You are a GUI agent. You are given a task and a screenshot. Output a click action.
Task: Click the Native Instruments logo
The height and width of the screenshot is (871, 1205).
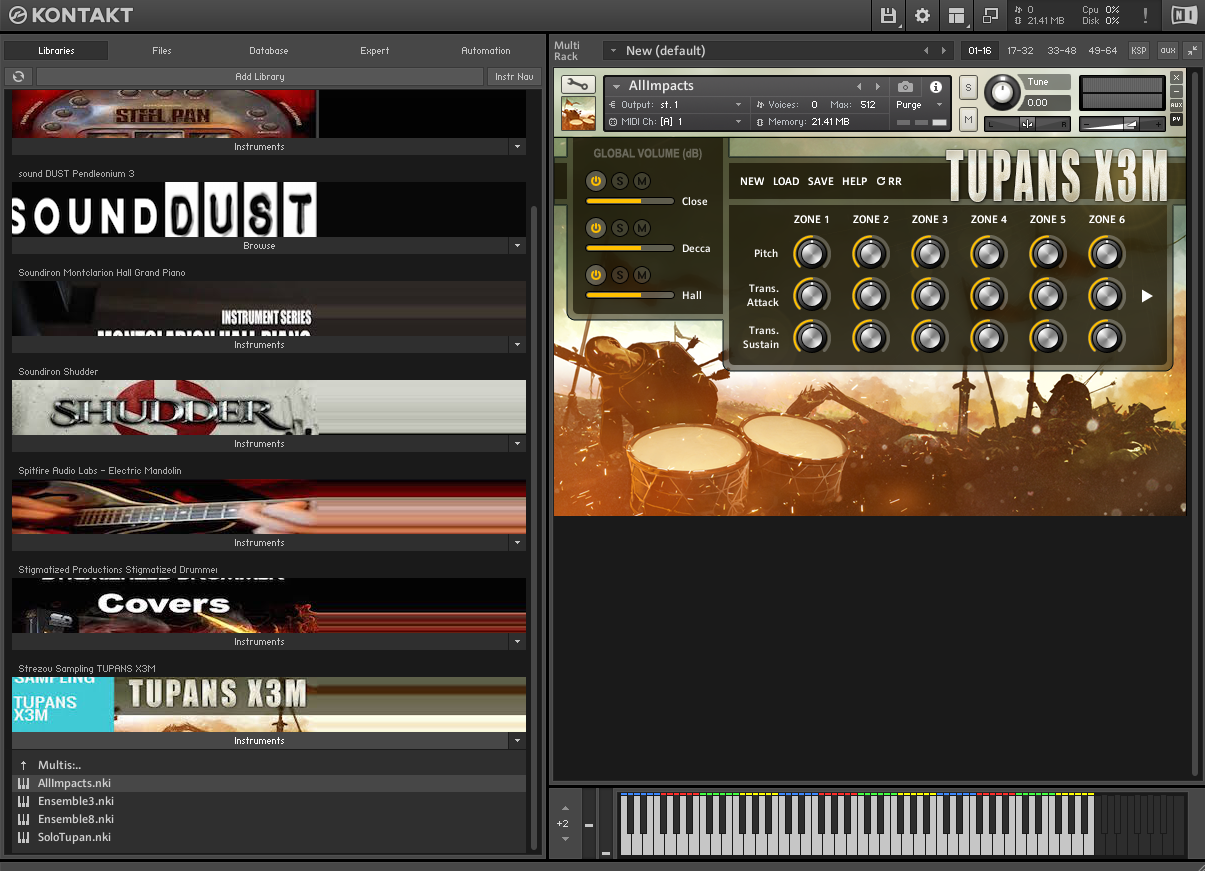click(x=1183, y=15)
